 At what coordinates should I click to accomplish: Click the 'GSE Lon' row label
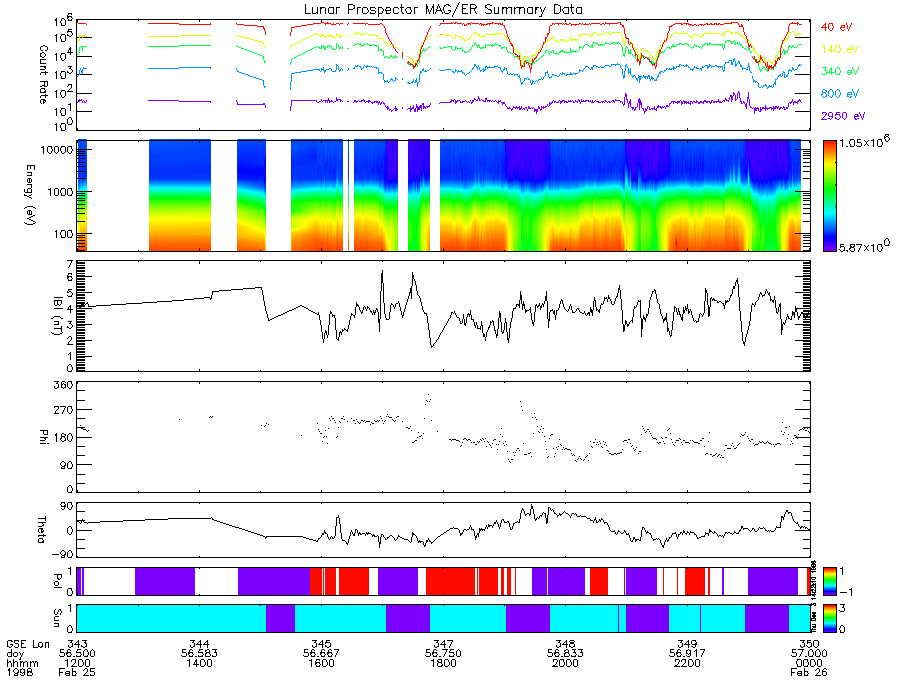(28, 644)
